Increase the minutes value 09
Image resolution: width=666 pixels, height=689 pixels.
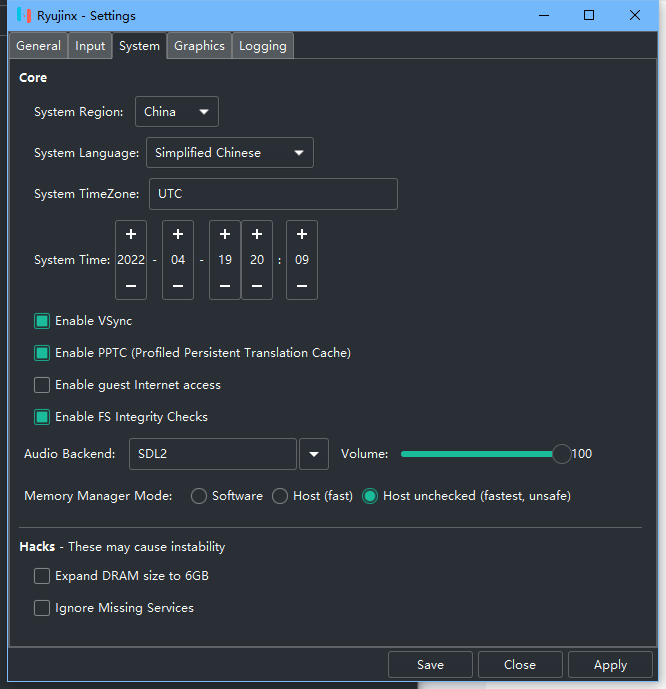point(302,234)
